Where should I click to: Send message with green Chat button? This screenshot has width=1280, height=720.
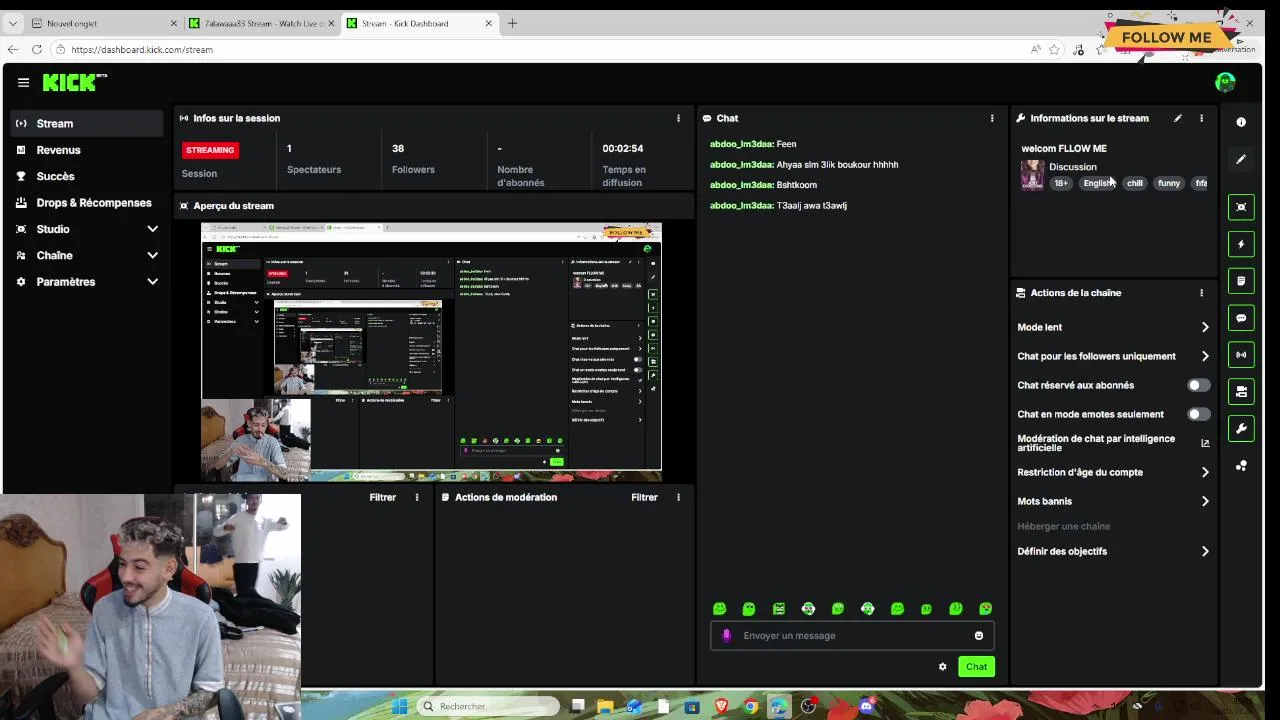point(976,667)
